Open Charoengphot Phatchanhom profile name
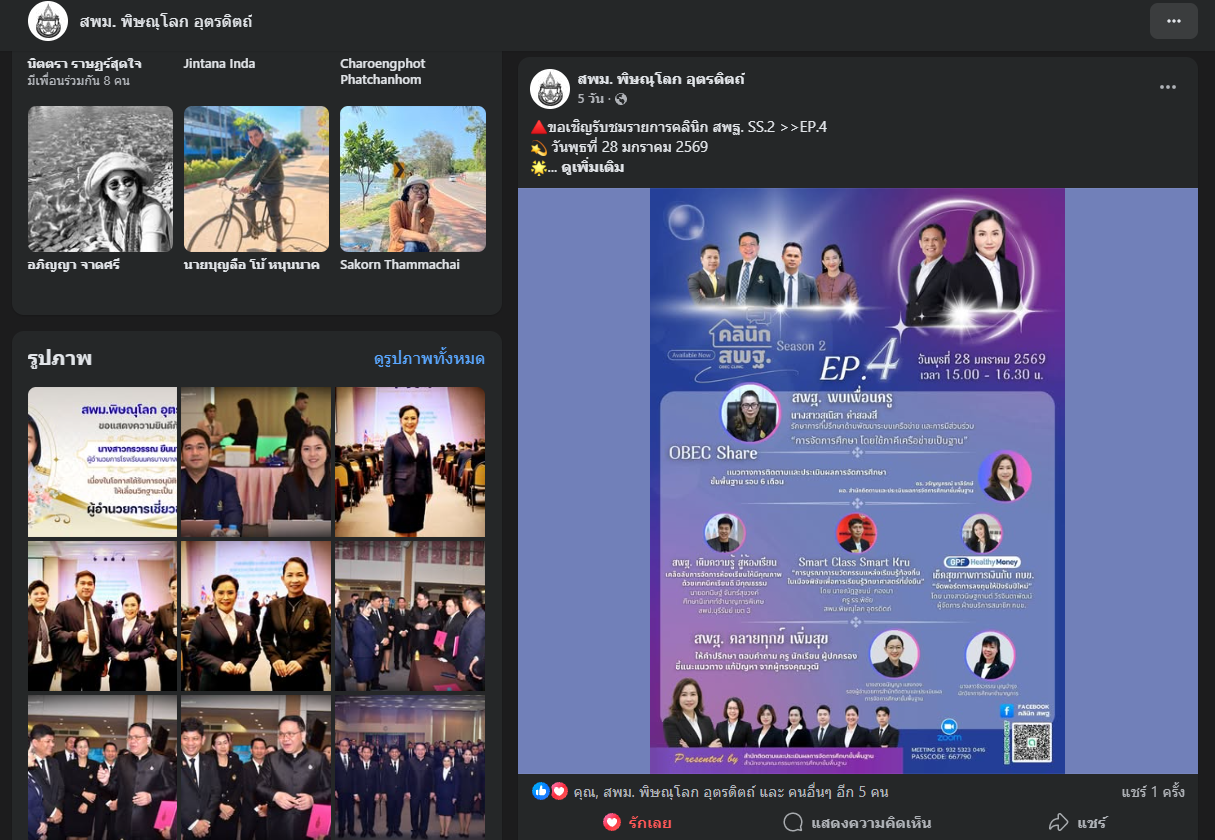This screenshot has height=840, width=1215. coord(381,71)
